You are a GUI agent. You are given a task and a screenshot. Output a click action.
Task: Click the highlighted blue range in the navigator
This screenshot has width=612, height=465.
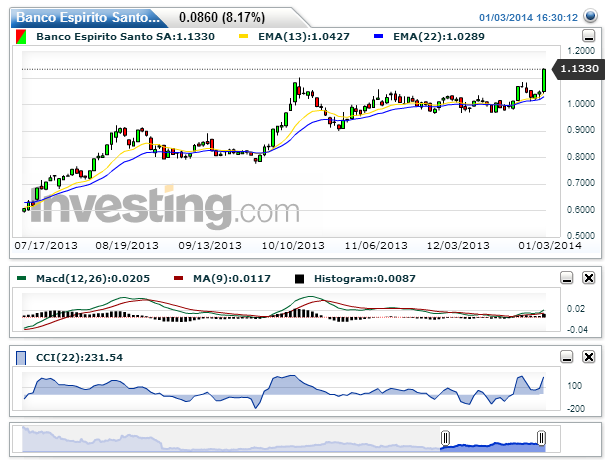(493, 447)
